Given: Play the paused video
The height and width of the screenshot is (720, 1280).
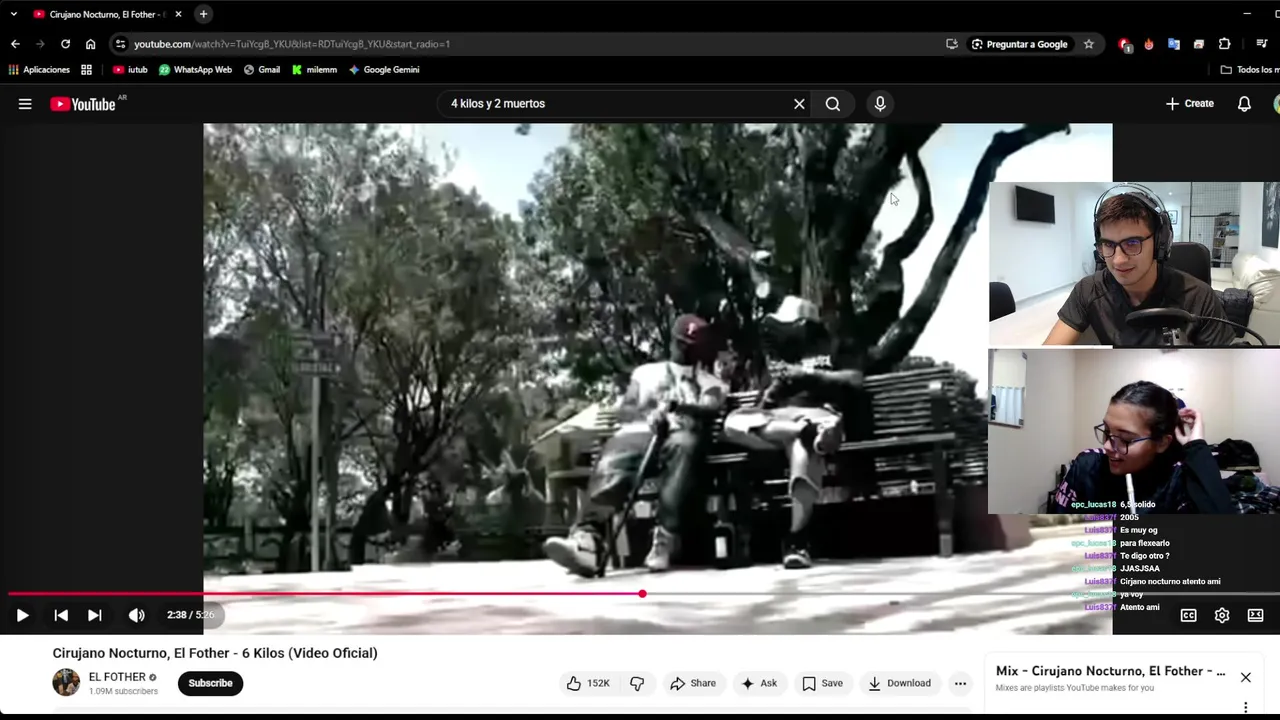Looking at the screenshot, I should point(22,615).
